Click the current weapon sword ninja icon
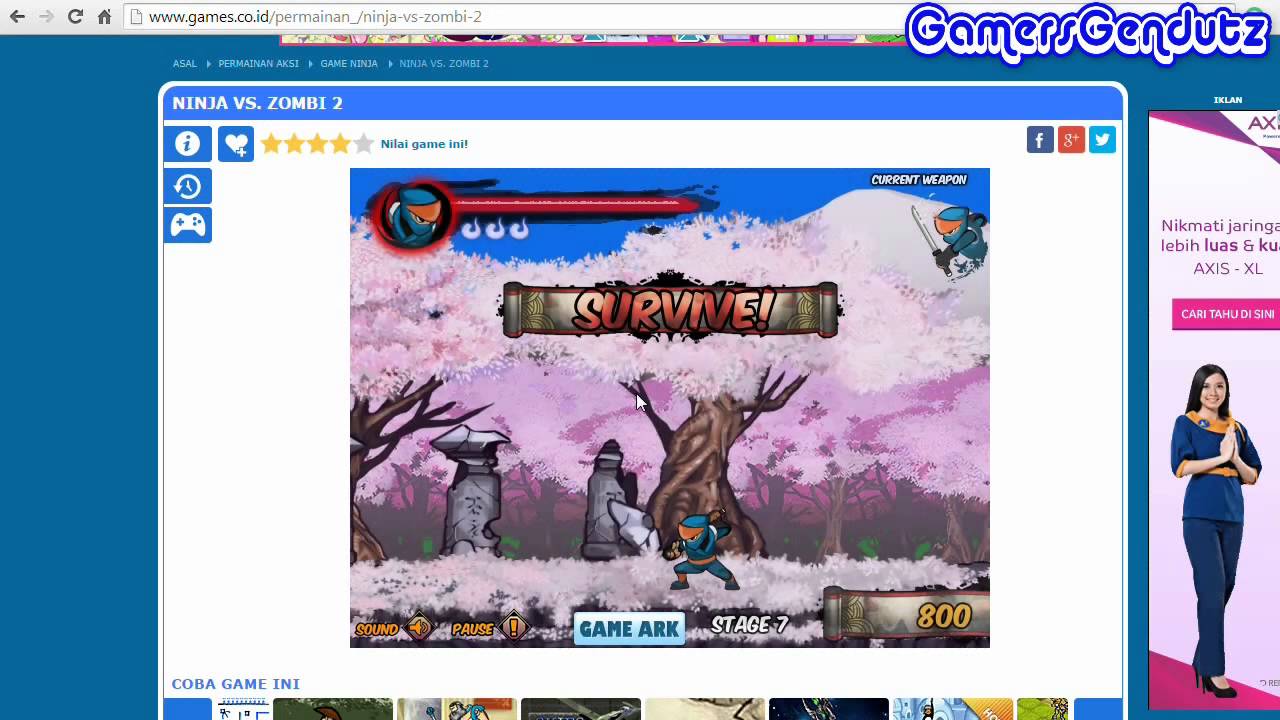This screenshot has height=720, width=1280. pyautogui.click(x=949, y=240)
